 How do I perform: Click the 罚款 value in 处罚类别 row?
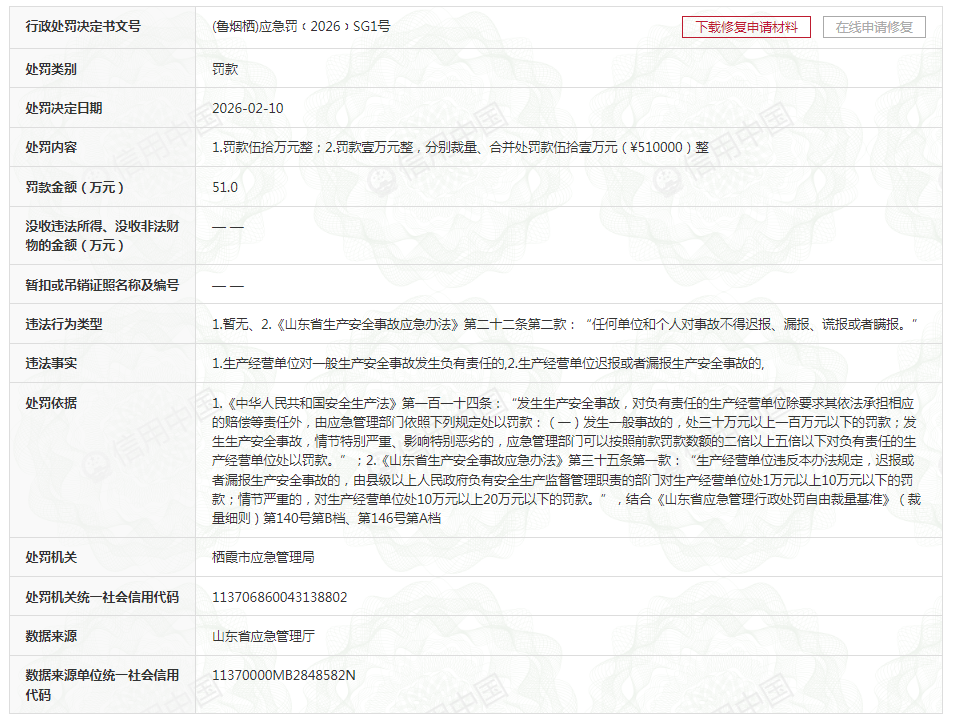[x=225, y=69]
